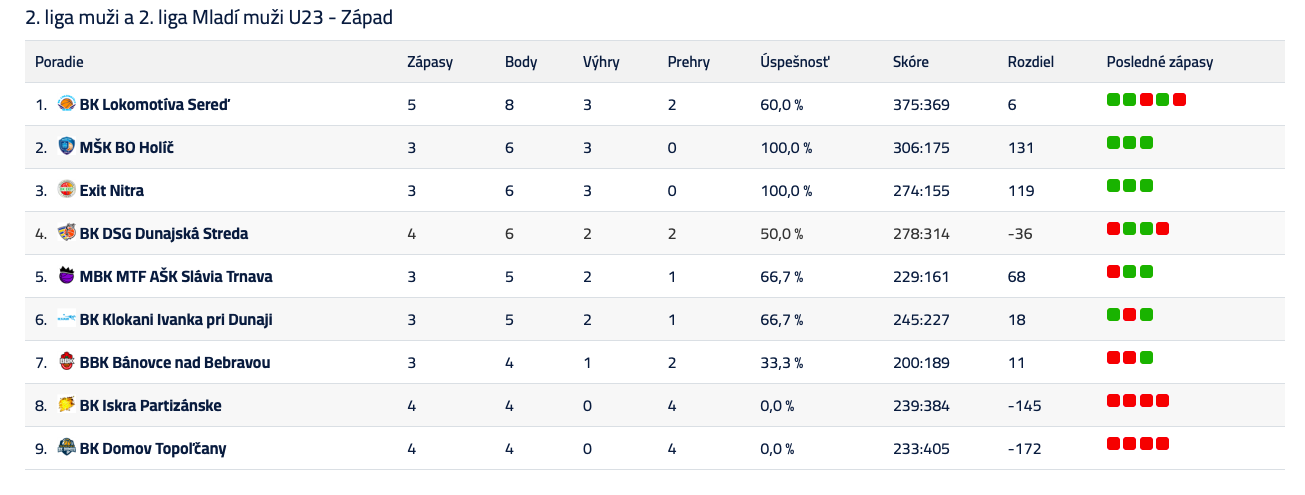
Task: Click Sereď's last red match result square
Action: point(1180,100)
